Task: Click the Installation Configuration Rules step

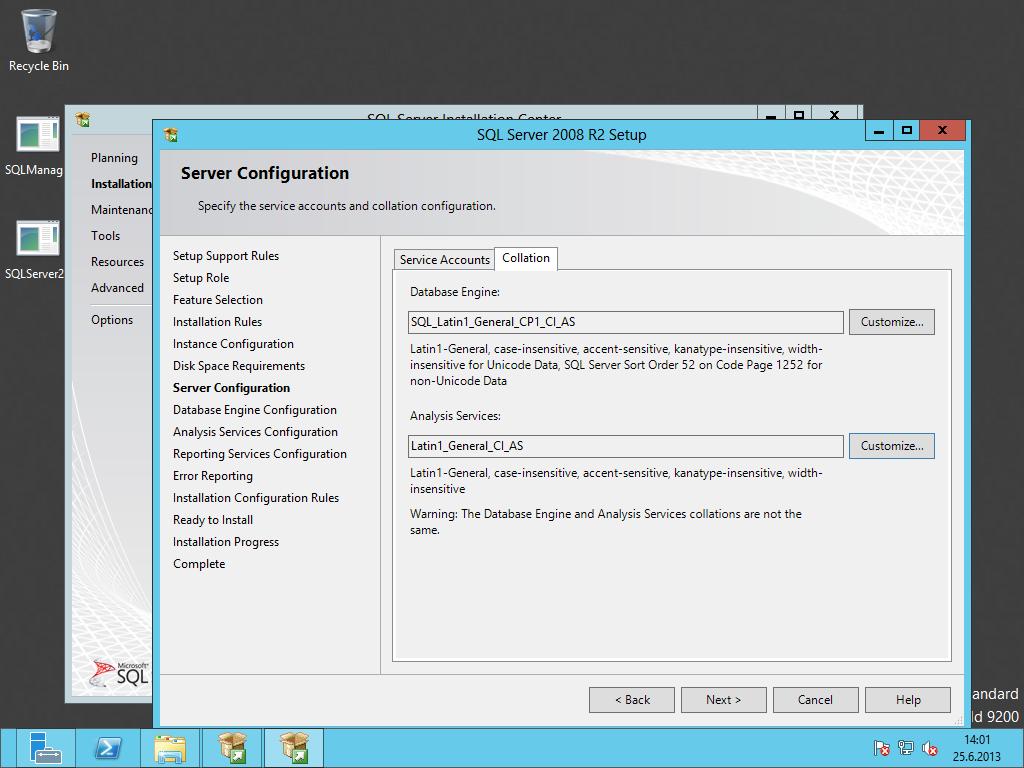Action: click(255, 498)
